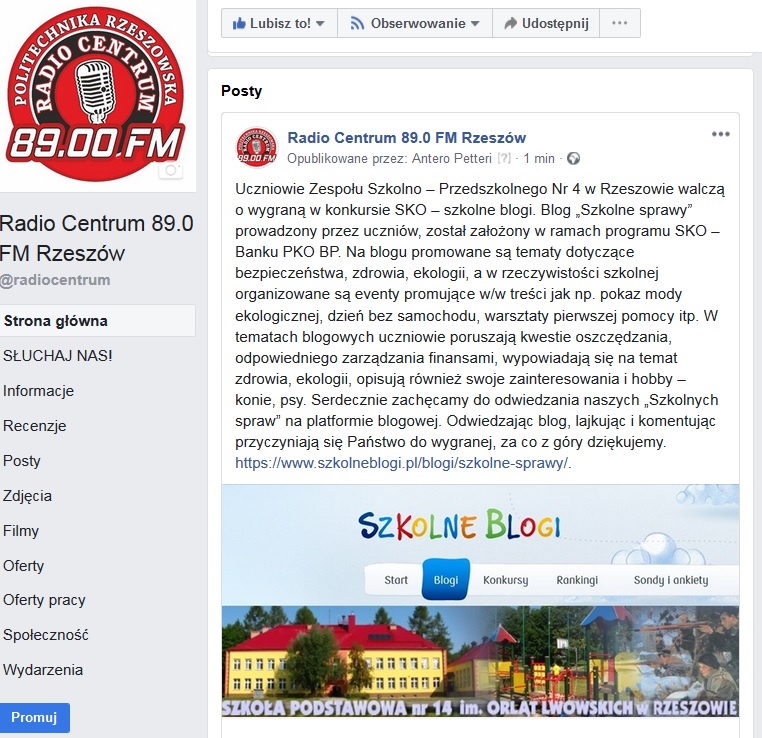762x738 pixels.
Task: Click the 1 min post timestamp
Action: click(539, 158)
